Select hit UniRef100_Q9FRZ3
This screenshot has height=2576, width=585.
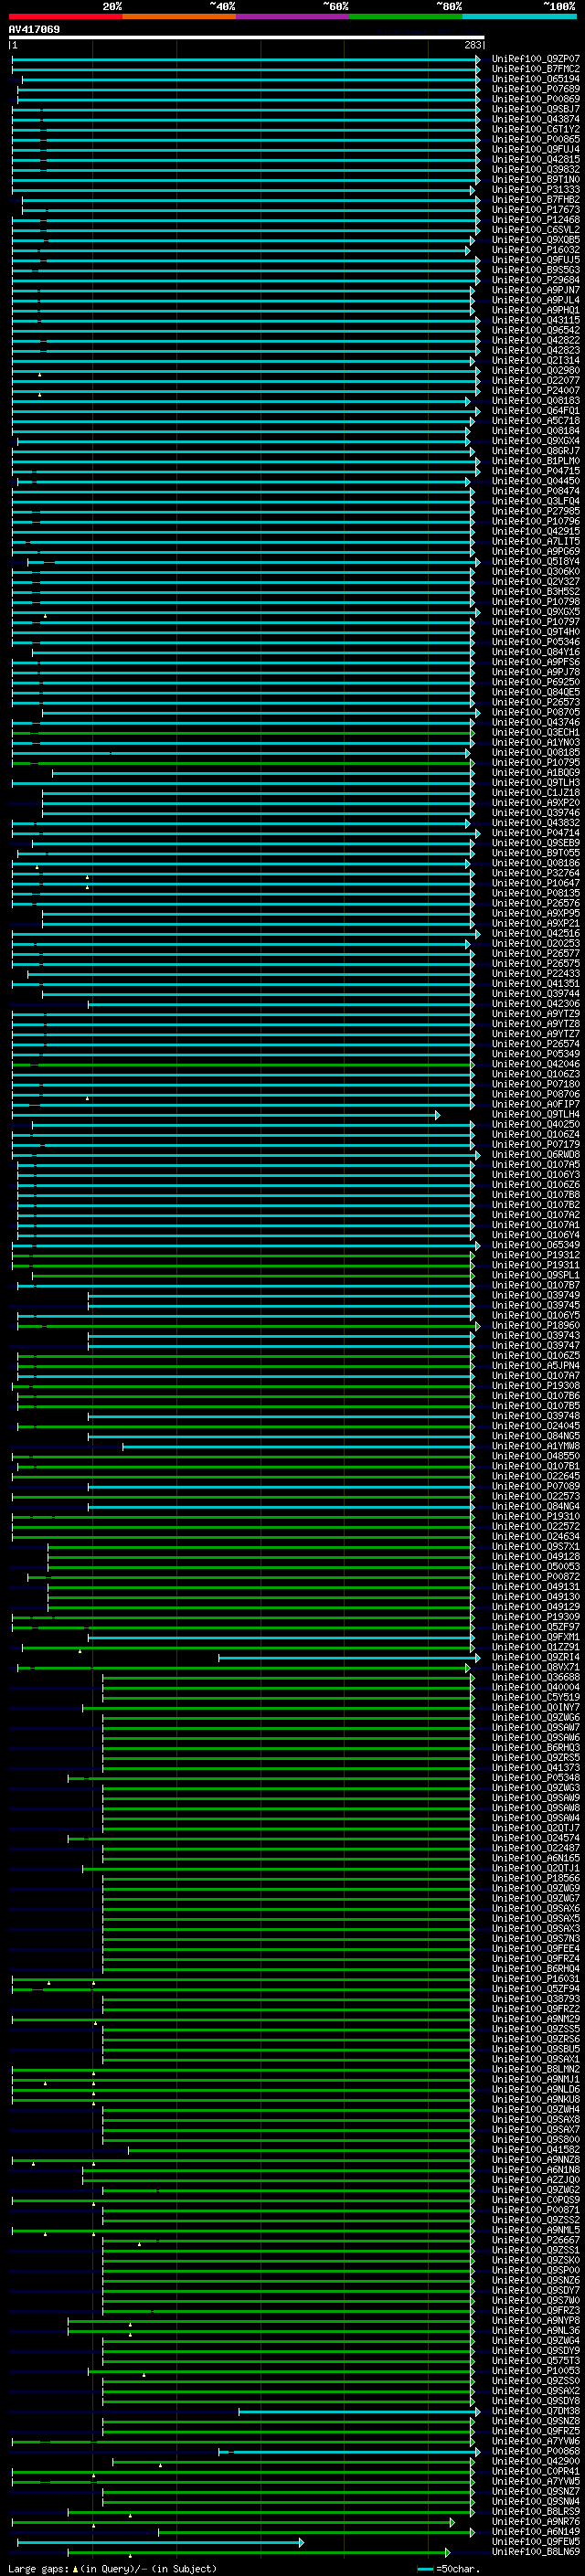536,2310
